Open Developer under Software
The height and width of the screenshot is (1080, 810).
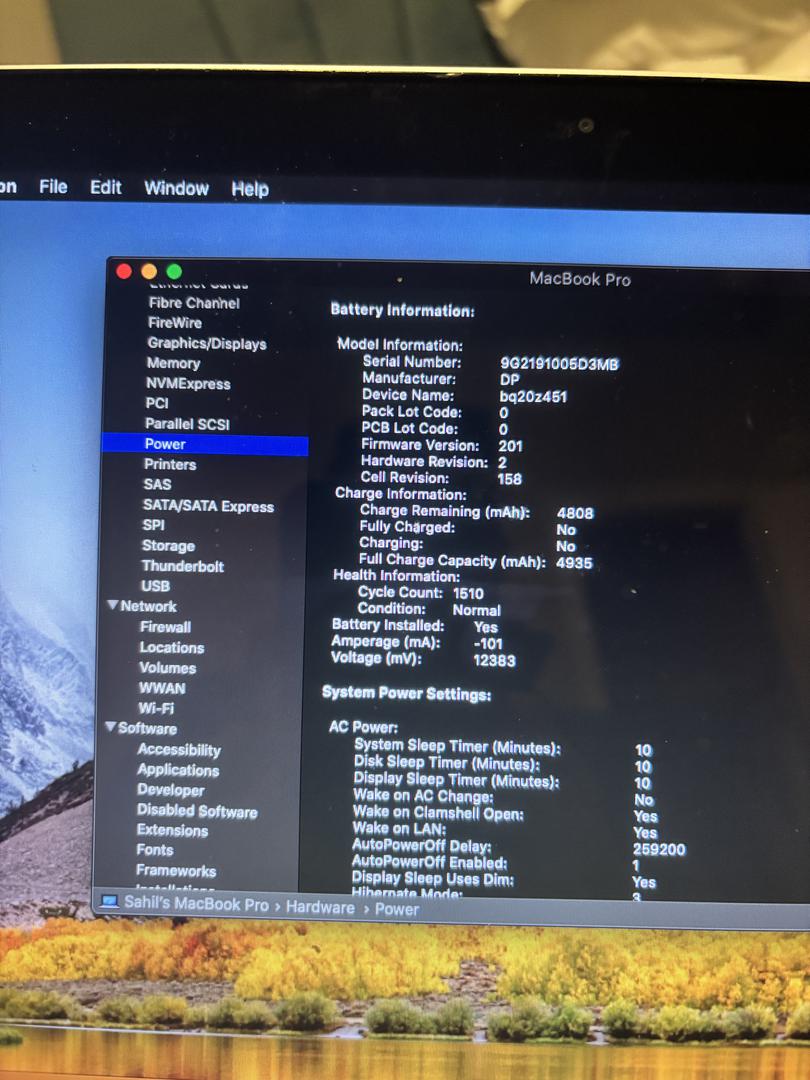[x=170, y=790]
